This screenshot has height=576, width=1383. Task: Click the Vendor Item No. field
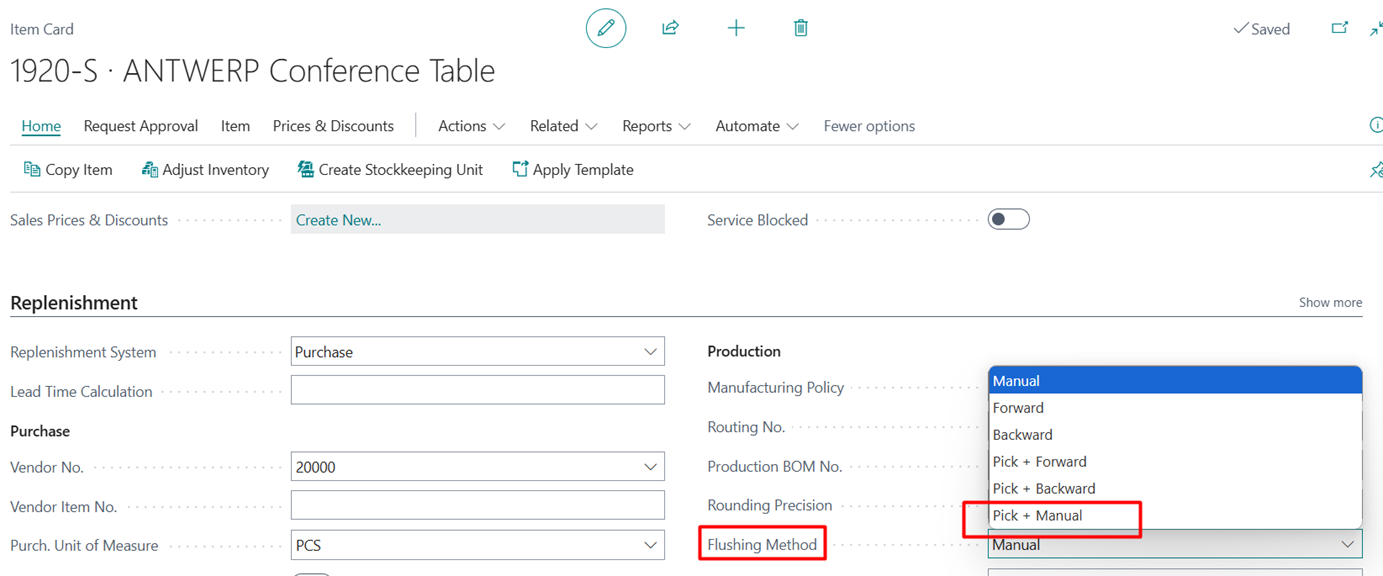478,505
